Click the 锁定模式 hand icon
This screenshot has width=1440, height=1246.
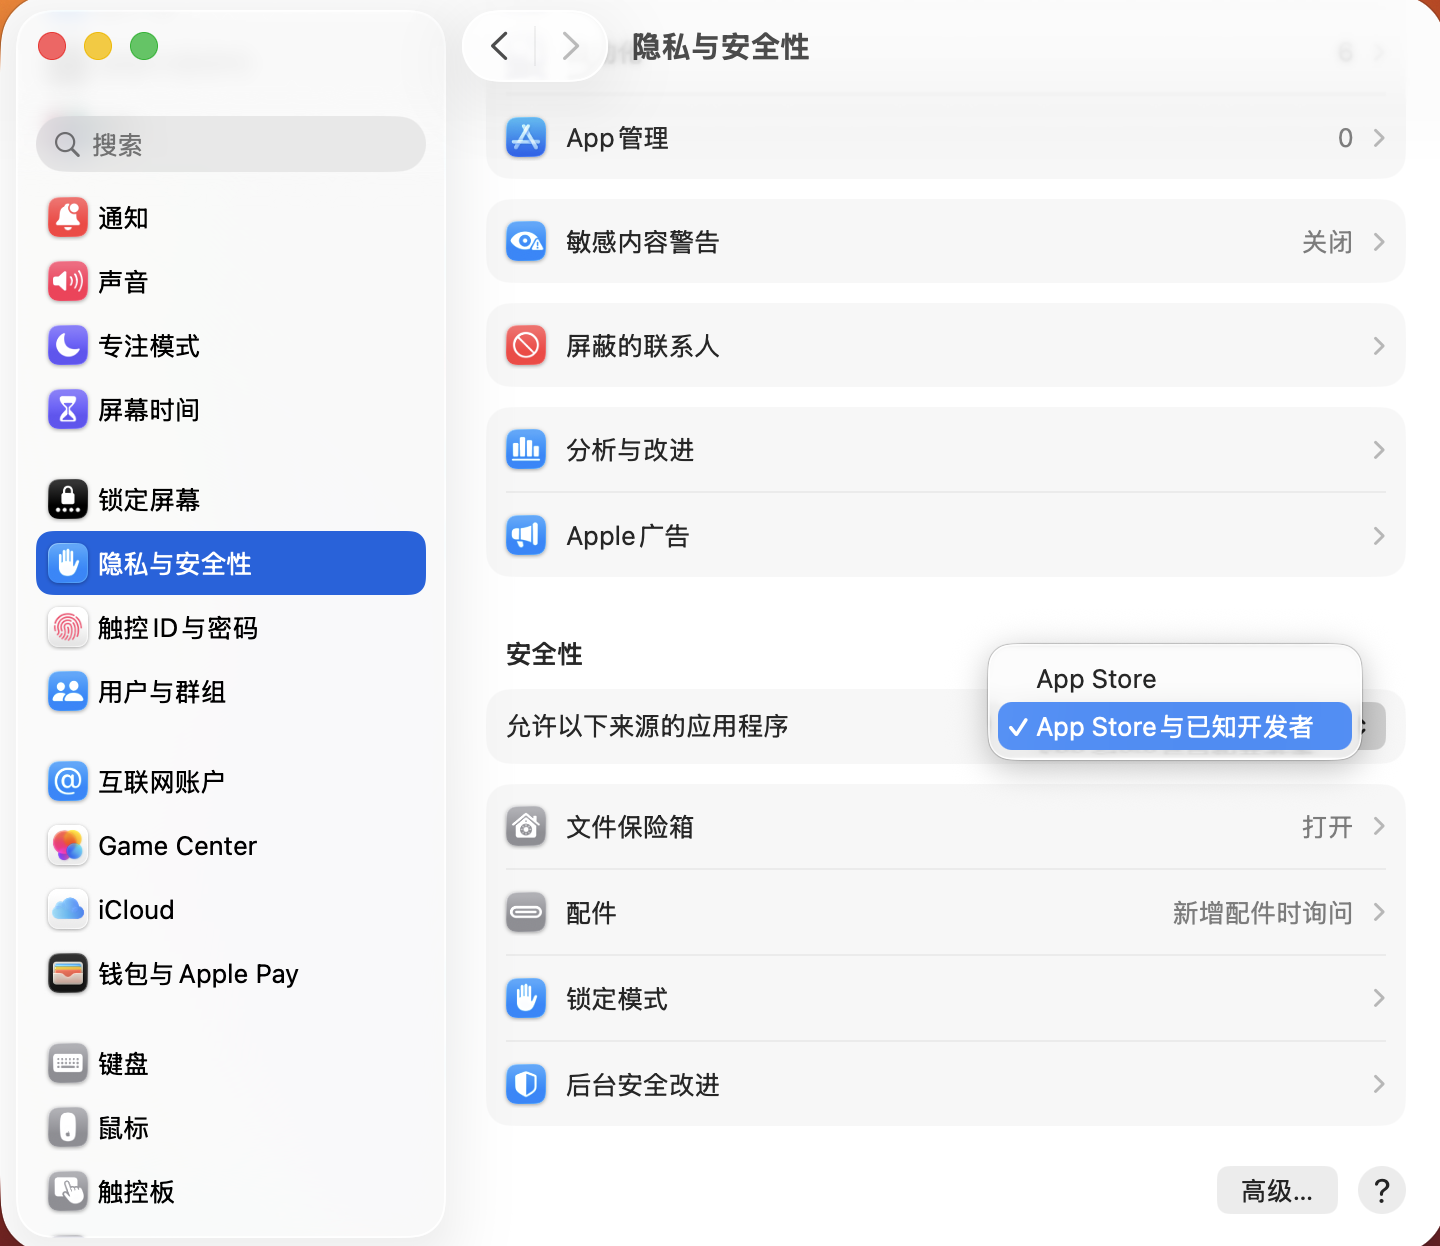[x=526, y=999]
